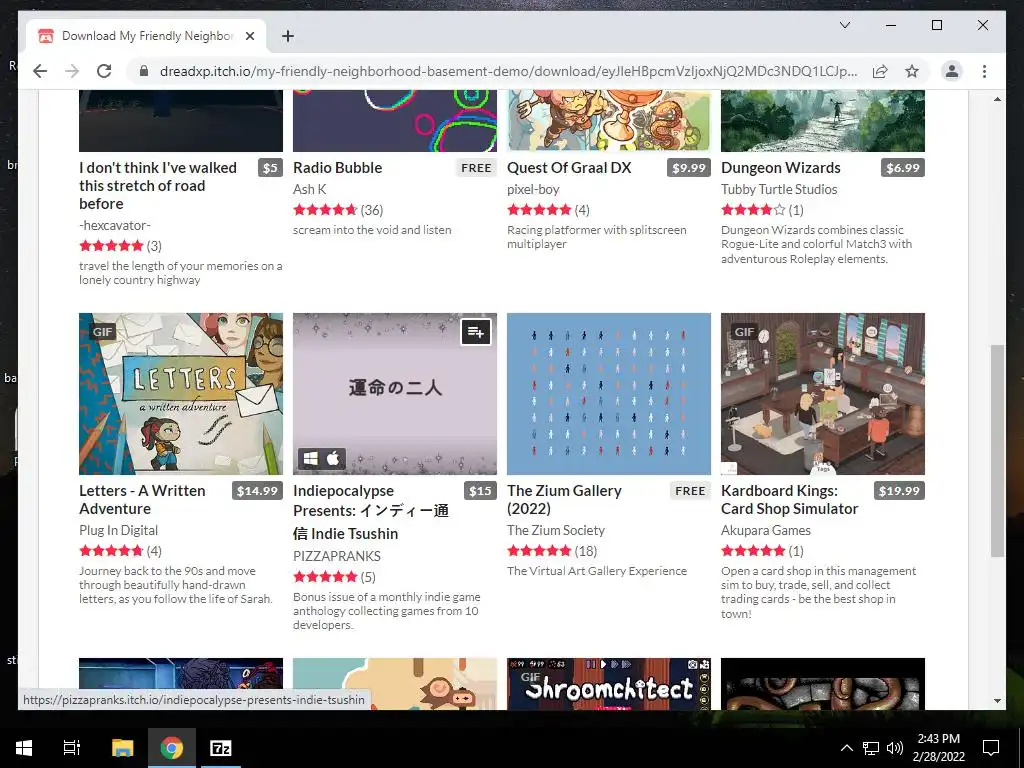Open The Zium Gallery (2022) title link

point(564,500)
